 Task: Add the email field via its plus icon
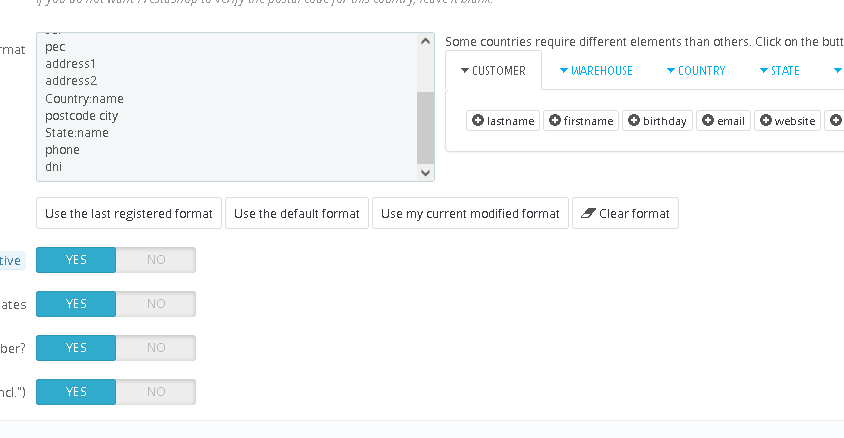click(708, 120)
